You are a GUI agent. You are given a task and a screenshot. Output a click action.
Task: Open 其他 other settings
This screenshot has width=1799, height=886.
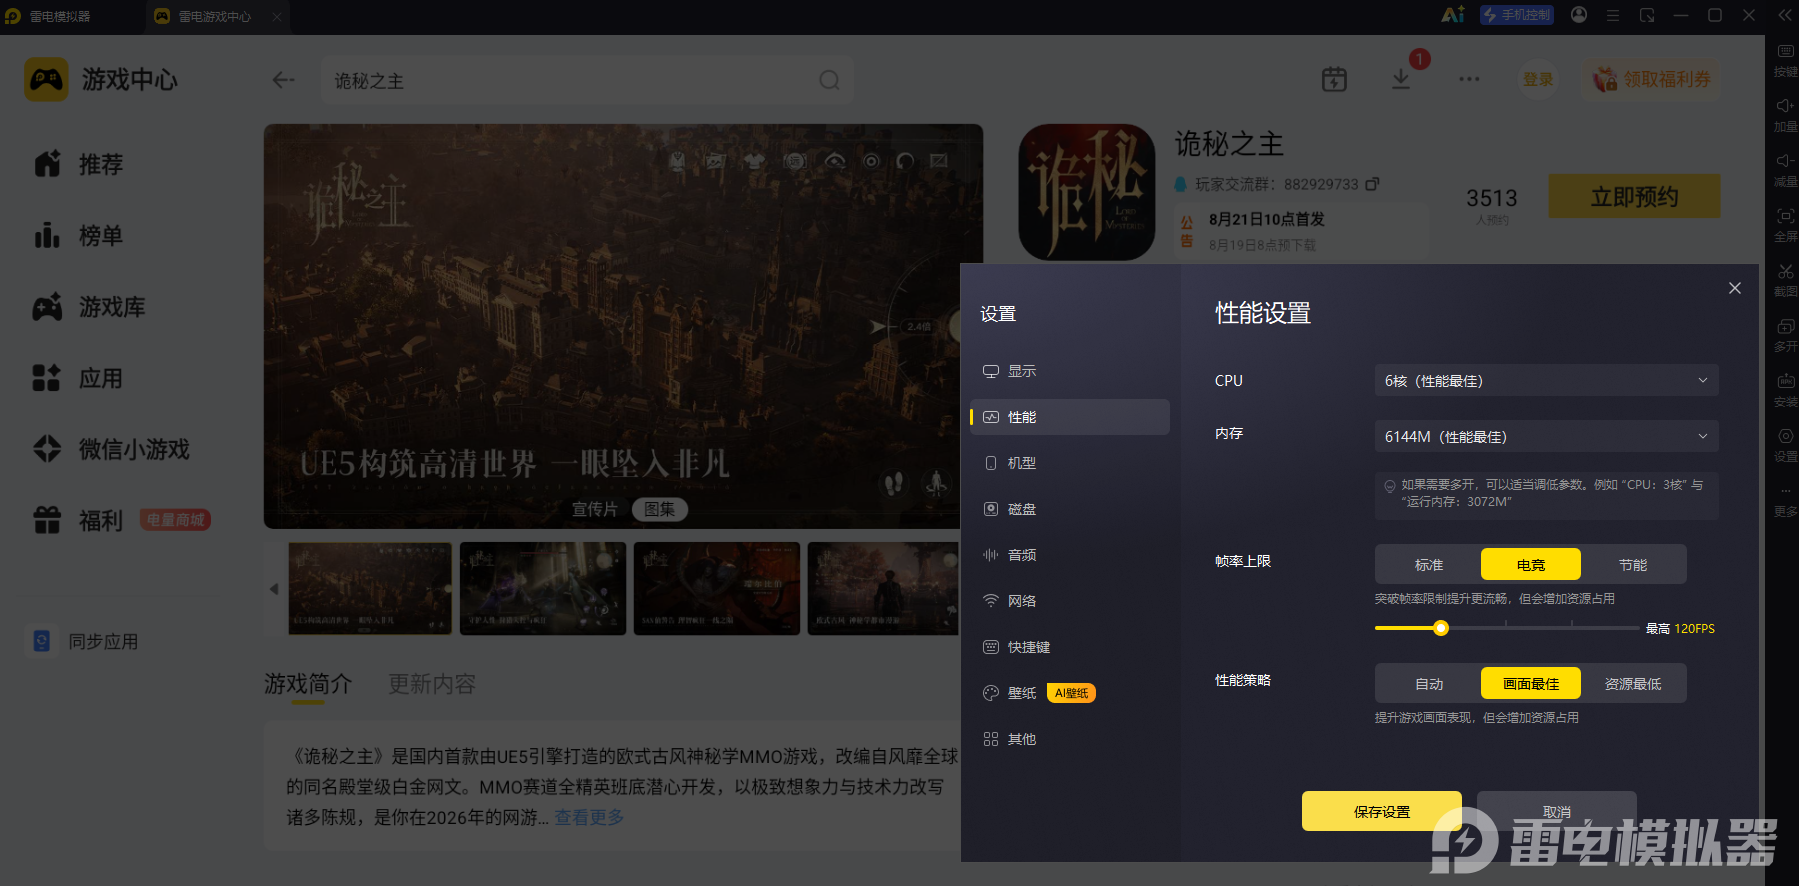pos(1070,739)
